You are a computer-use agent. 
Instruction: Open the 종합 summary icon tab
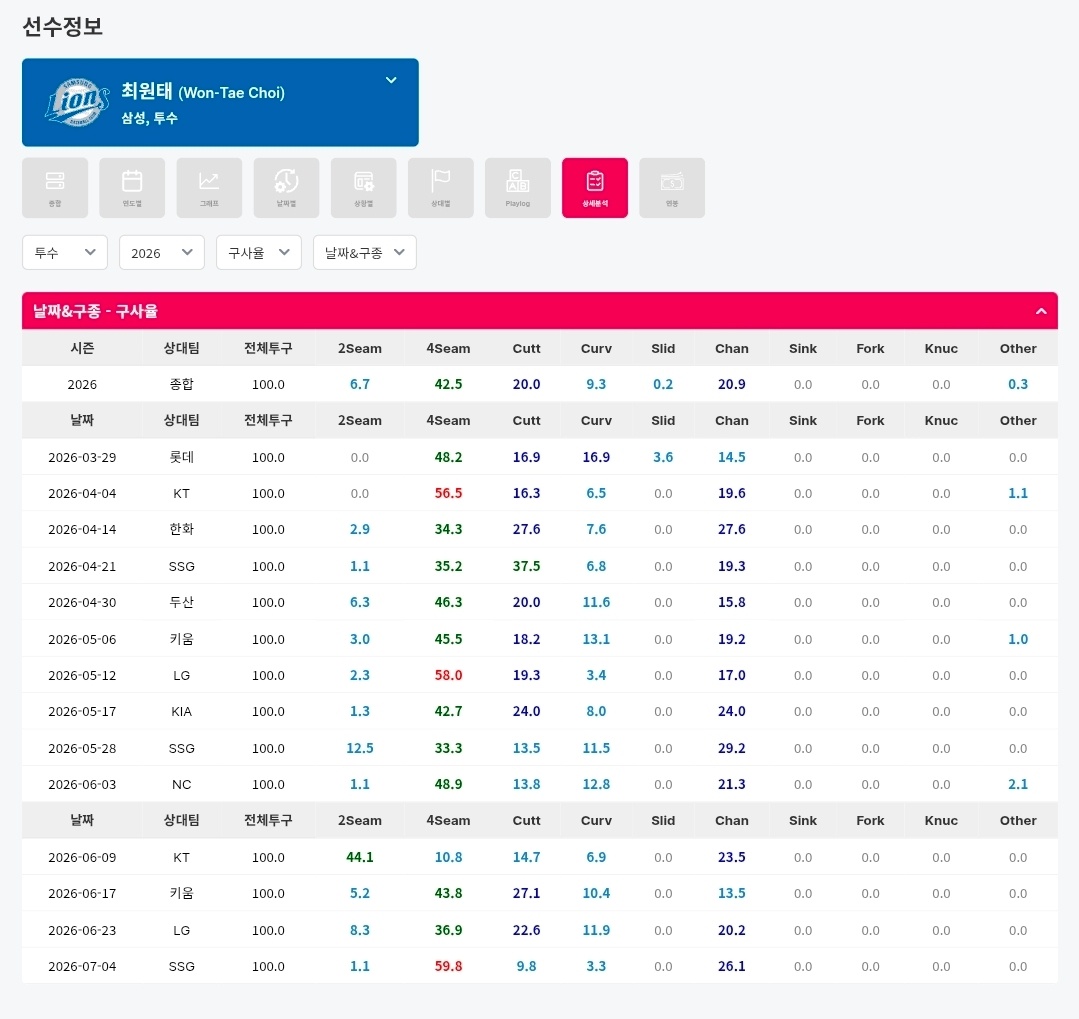pos(55,188)
